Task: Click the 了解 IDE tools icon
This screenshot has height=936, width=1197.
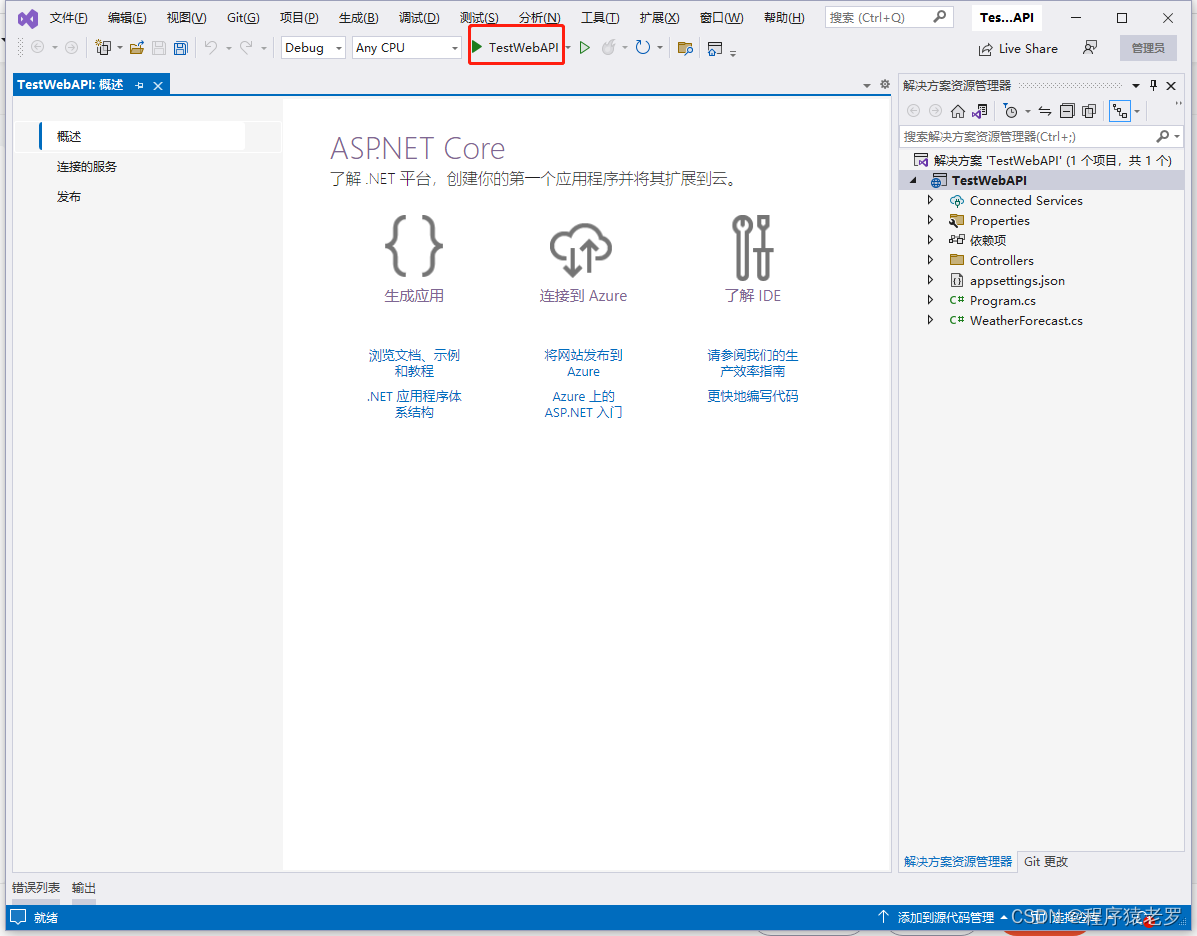Action: pyautogui.click(x=752, y=247)
